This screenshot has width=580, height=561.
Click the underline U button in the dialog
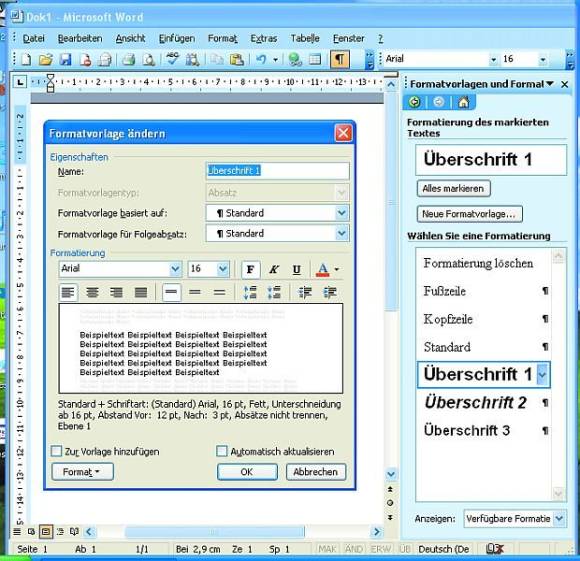tap(296, 269)
